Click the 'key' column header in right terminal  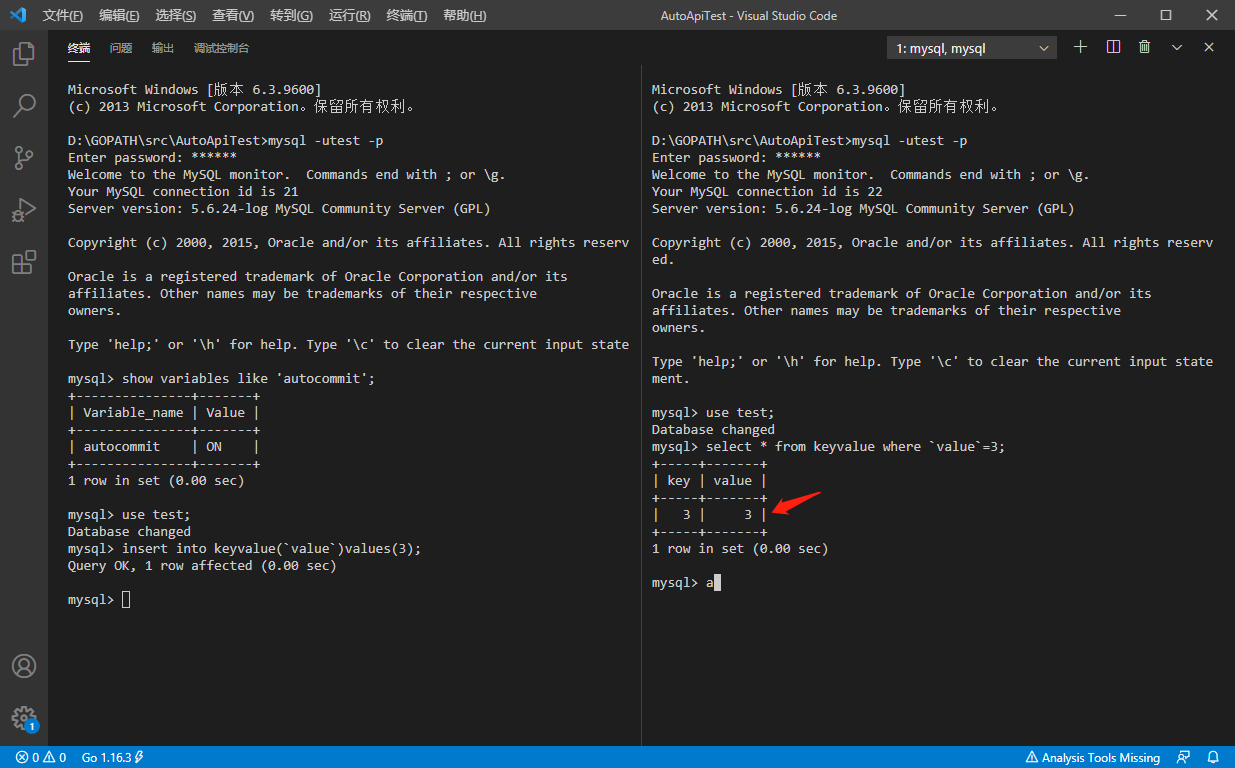click(679, 481)
